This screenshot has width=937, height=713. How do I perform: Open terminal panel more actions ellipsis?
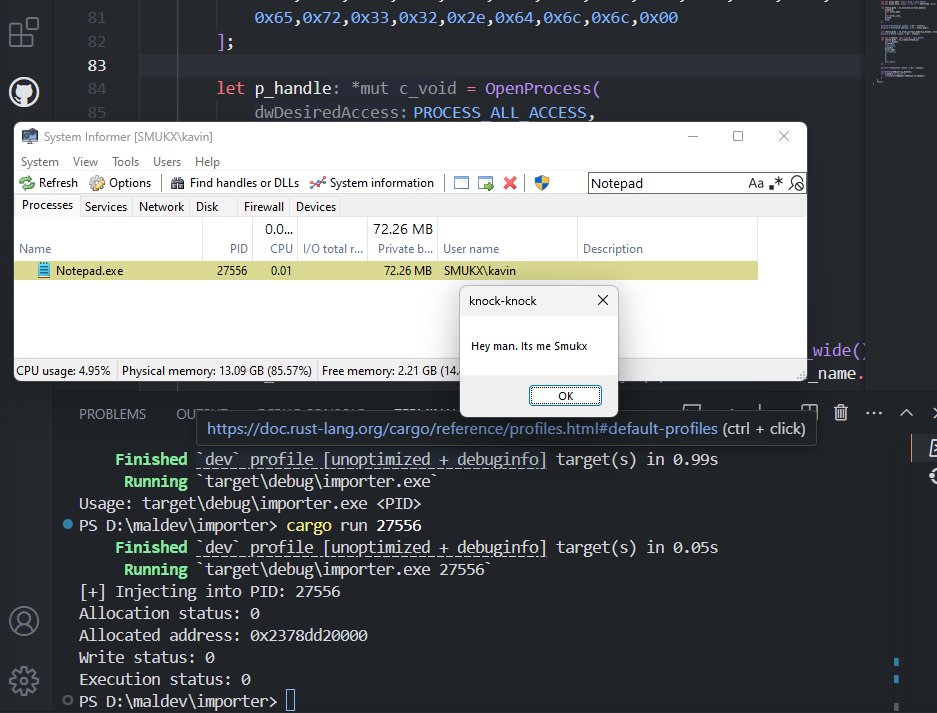tap(874, 412)
